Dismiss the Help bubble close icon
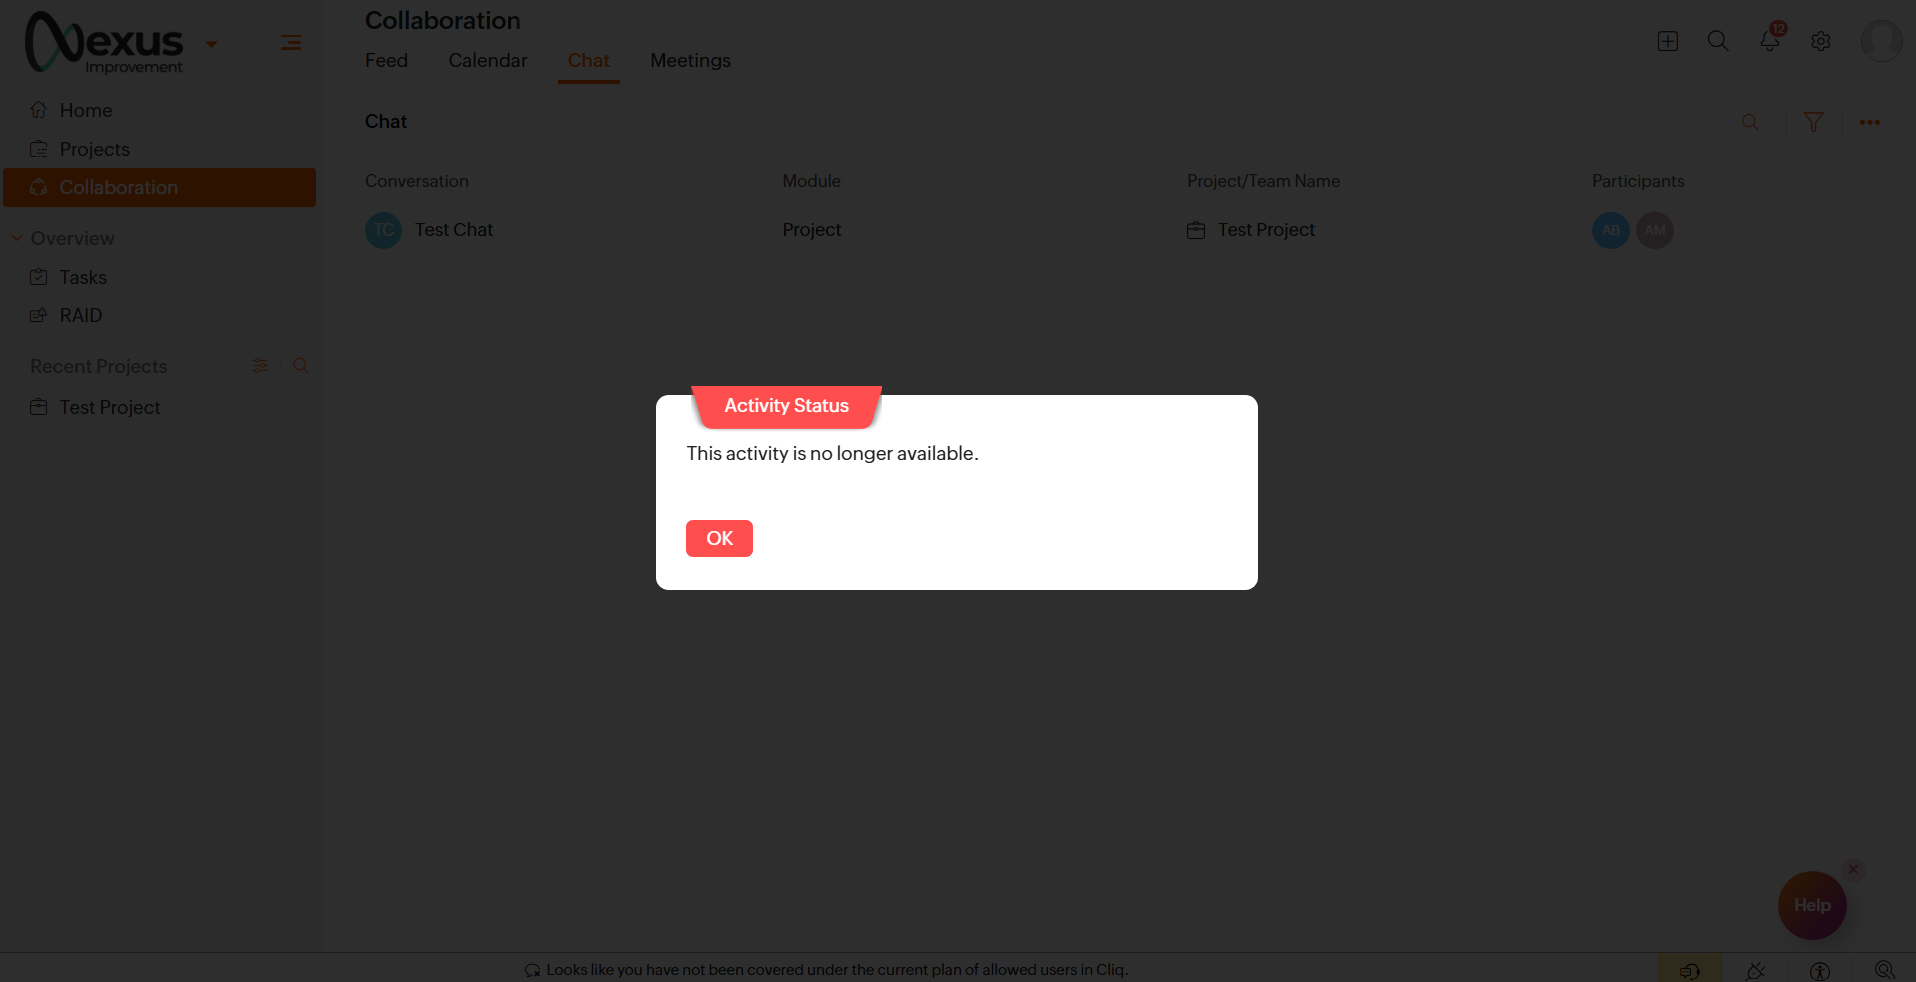The image size is (1916, 982). (1853, 869)
